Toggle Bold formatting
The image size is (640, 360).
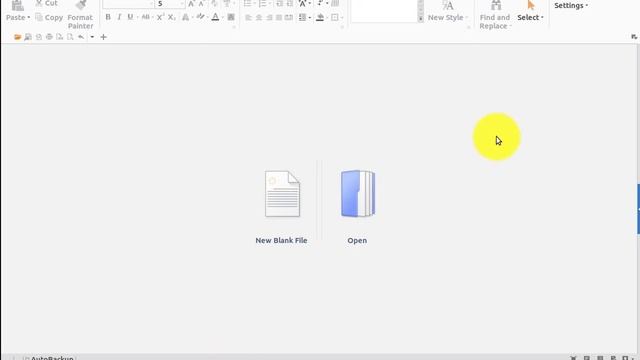[108, 17]
